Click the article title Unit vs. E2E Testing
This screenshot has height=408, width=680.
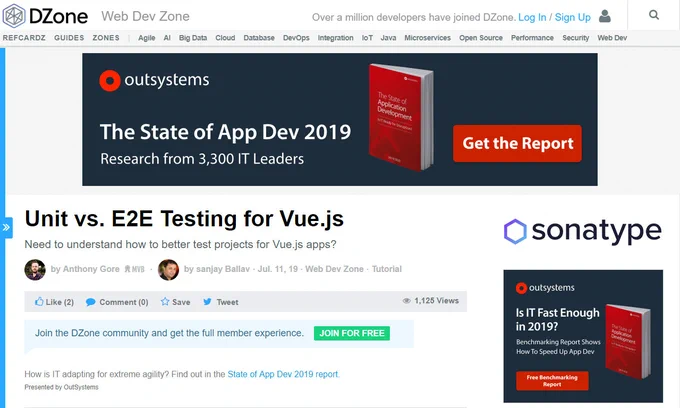(x=184, y=219)
